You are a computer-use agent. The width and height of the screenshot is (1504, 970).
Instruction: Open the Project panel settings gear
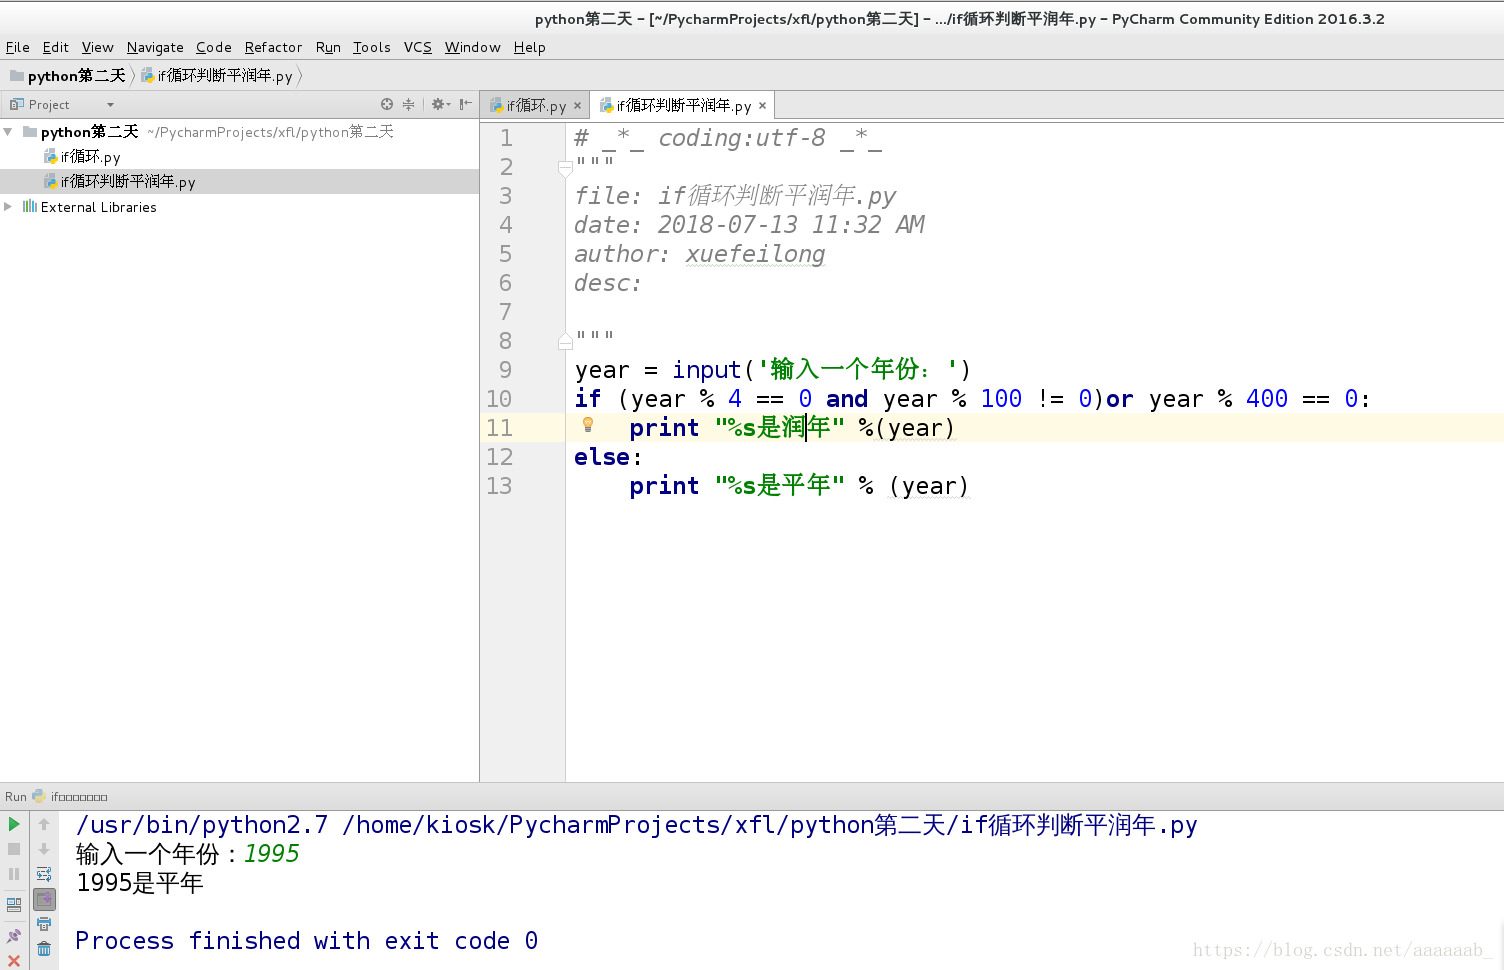440,104
